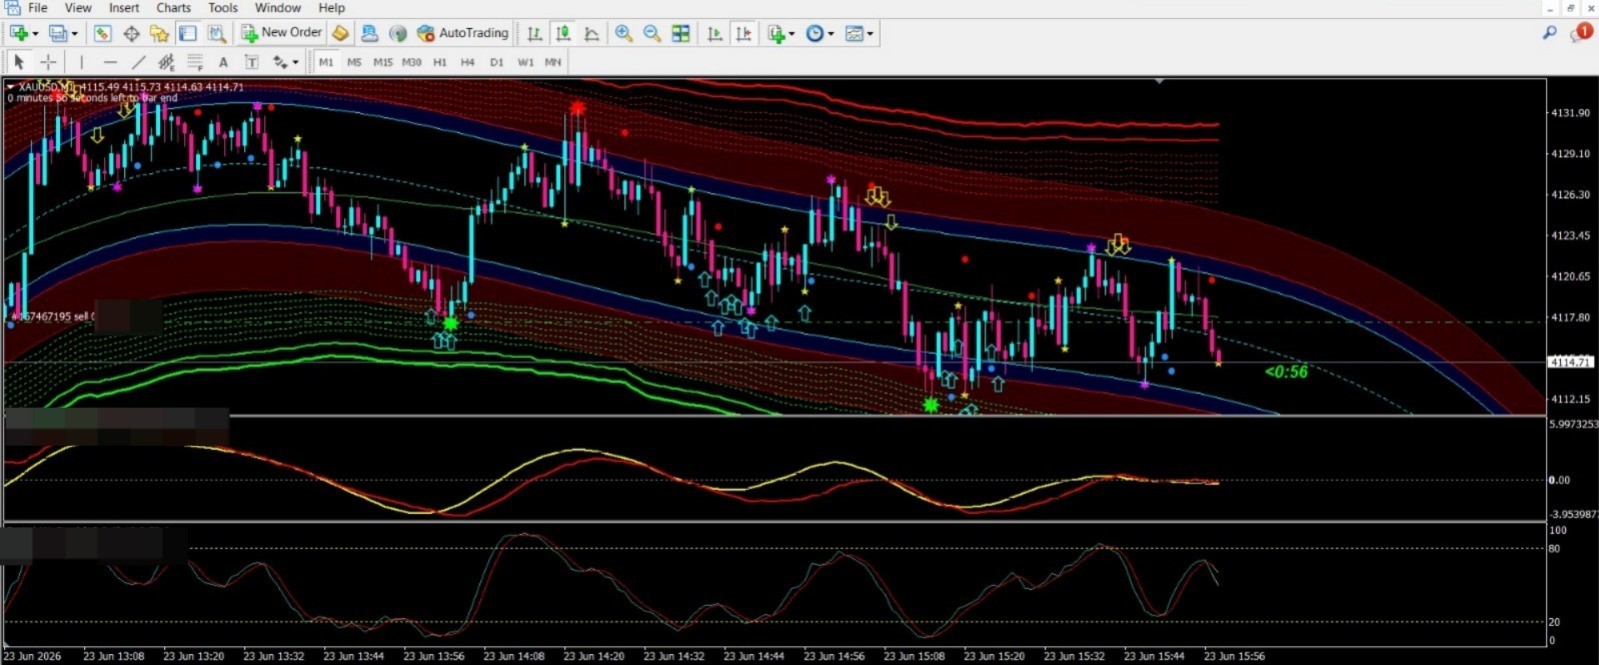Click the green countdown timer <0:56
The height and width of the screenshot is (665, 1599).
[1286, 372]
